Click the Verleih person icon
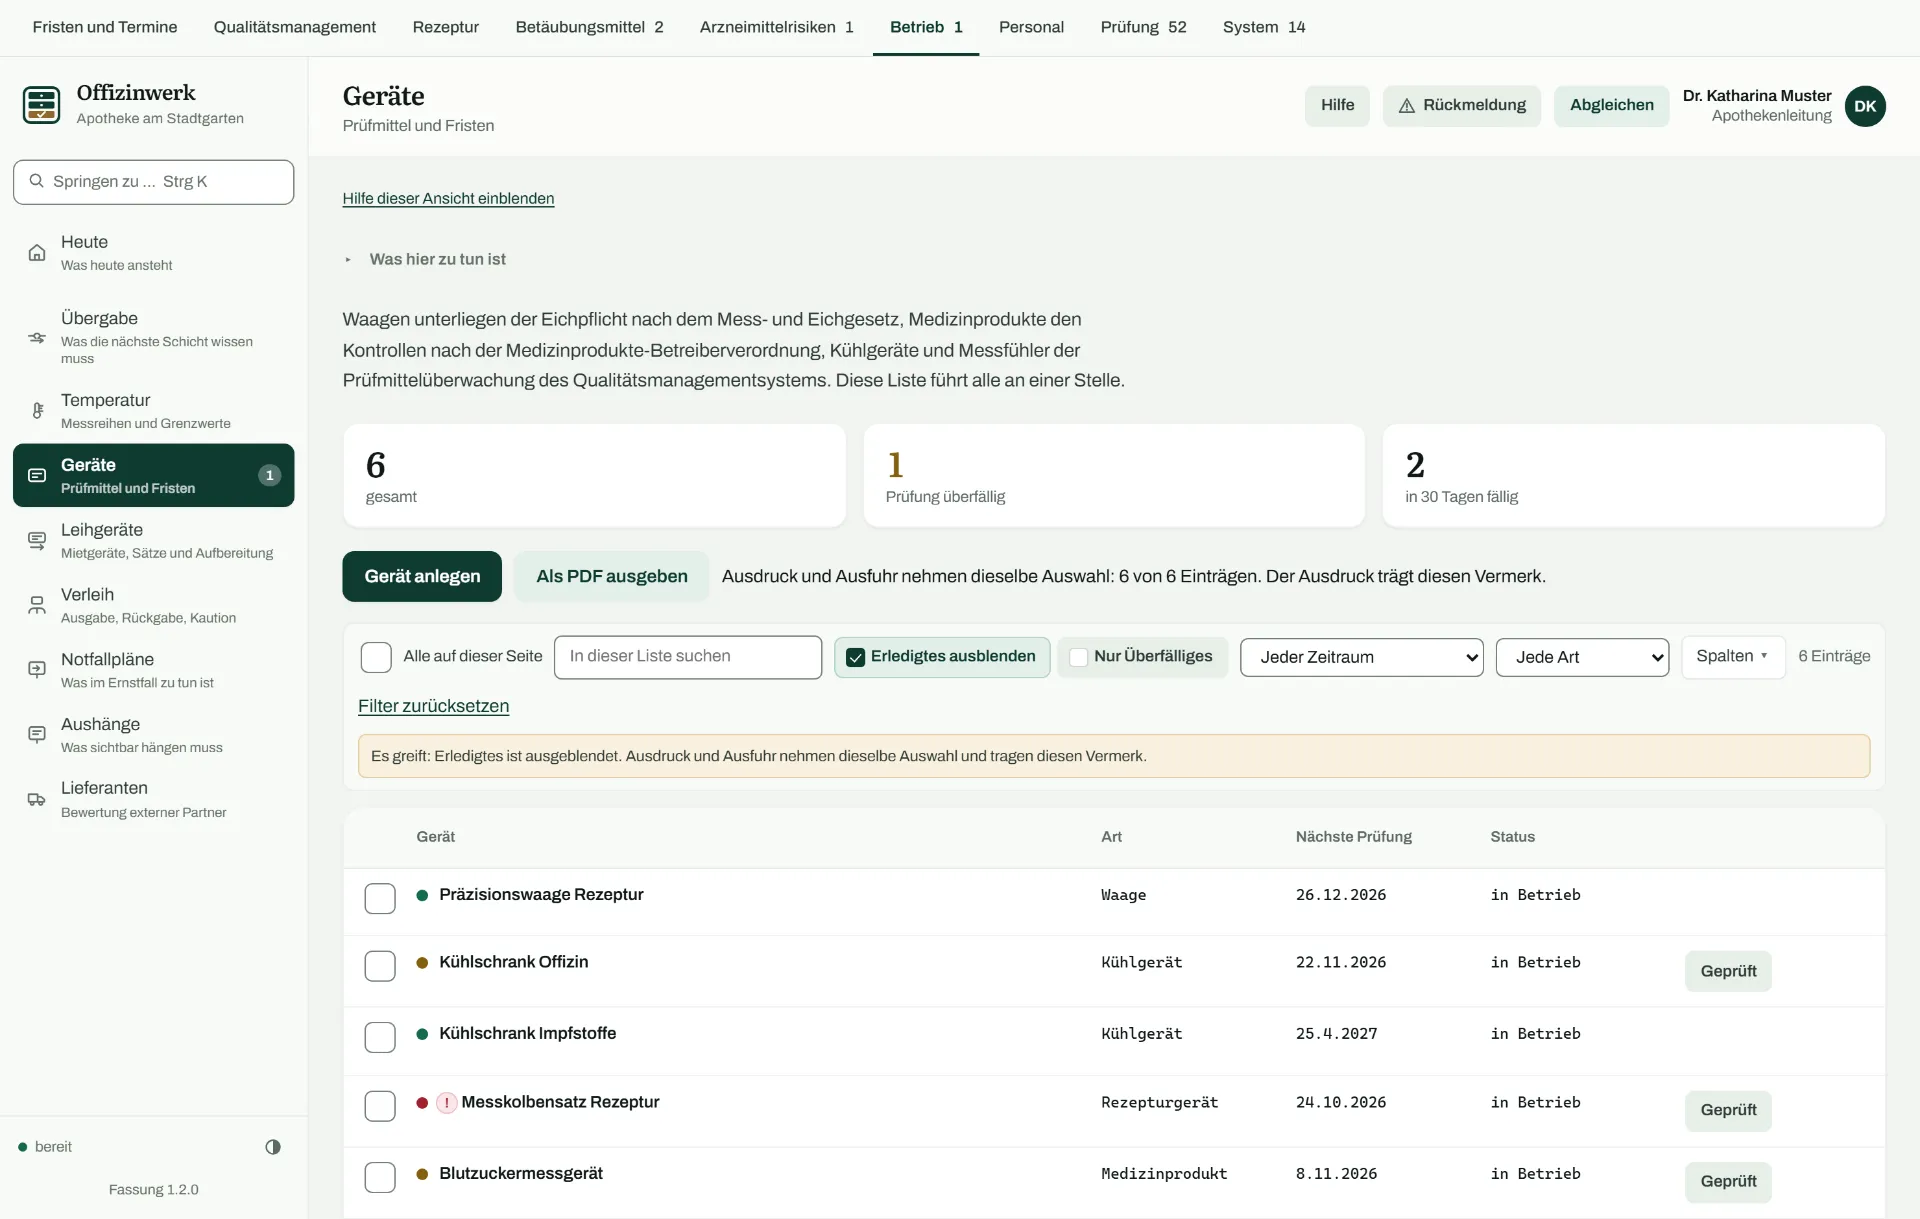1920x1219 pixels. (37, 605)
